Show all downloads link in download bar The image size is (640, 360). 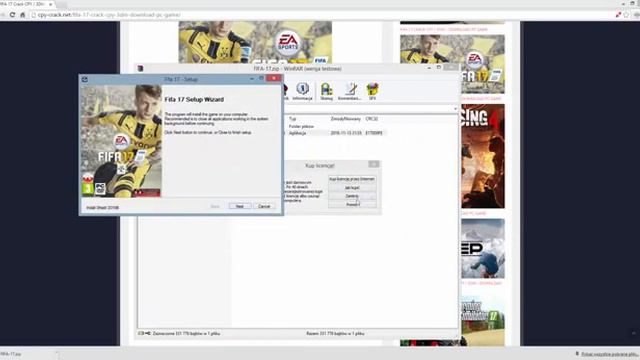click(x=610, y=354)
